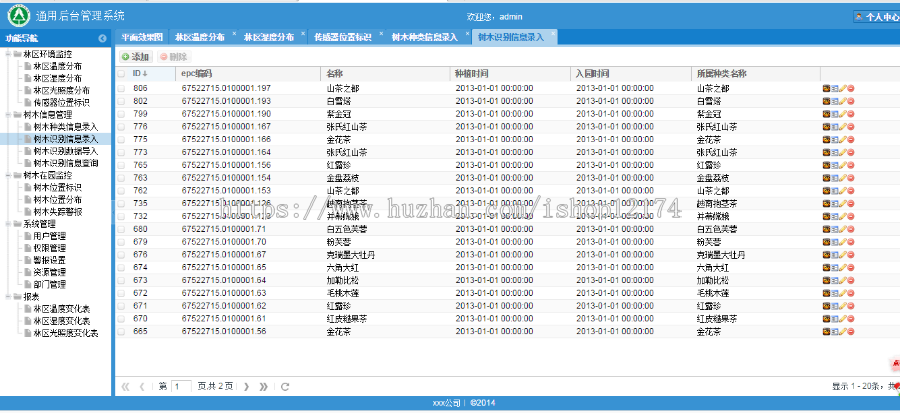Click the page number input field
Image resolution: width=900 pixels, height=413 pixels.
[x=181, y=387]
